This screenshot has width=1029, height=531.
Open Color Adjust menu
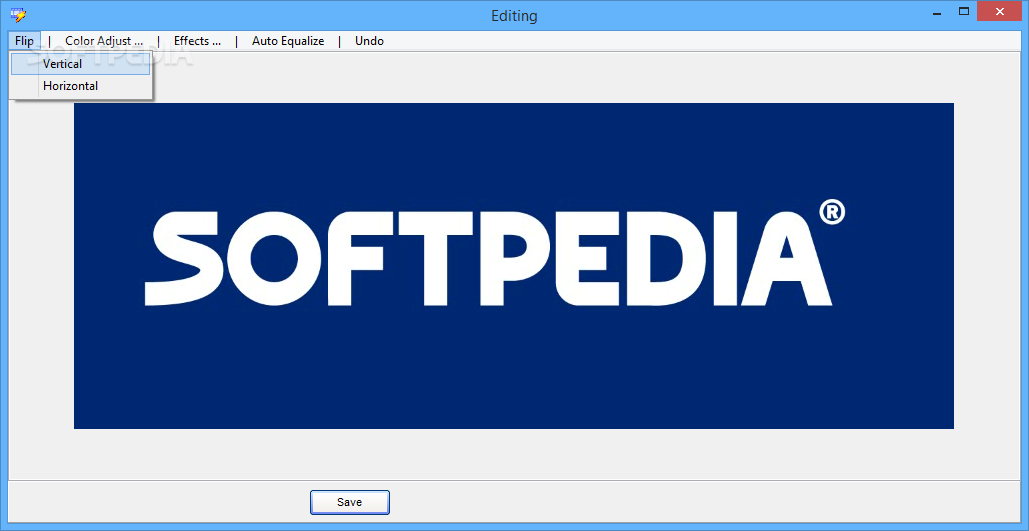point(104,41)
